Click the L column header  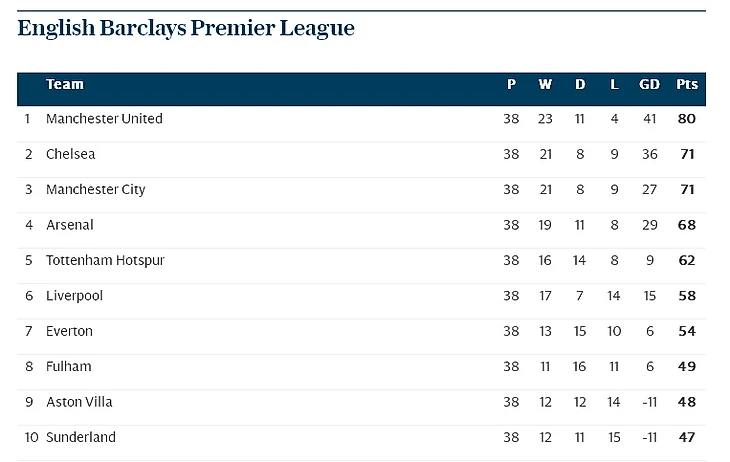(x=614, y=85)
